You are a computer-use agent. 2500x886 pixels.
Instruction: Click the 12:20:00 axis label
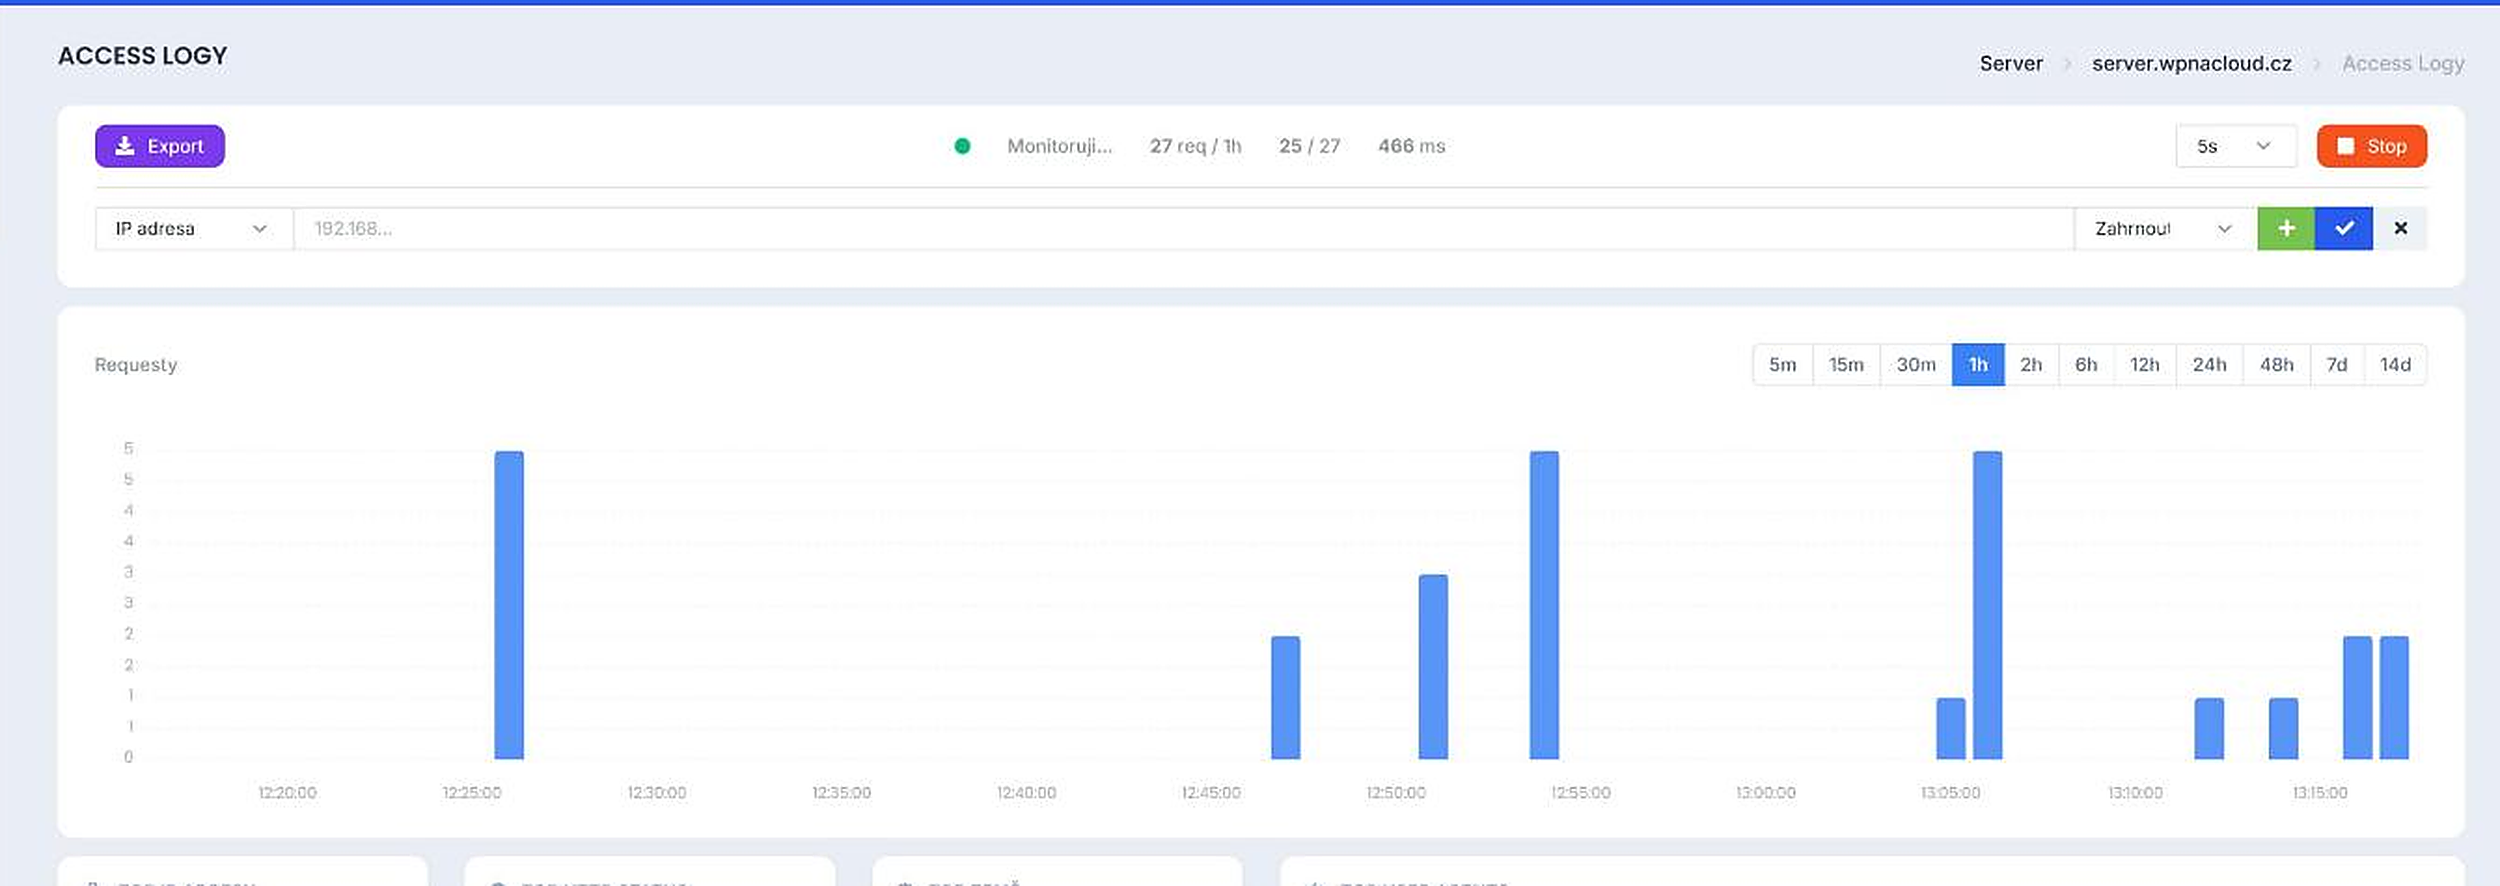[287, 793]
